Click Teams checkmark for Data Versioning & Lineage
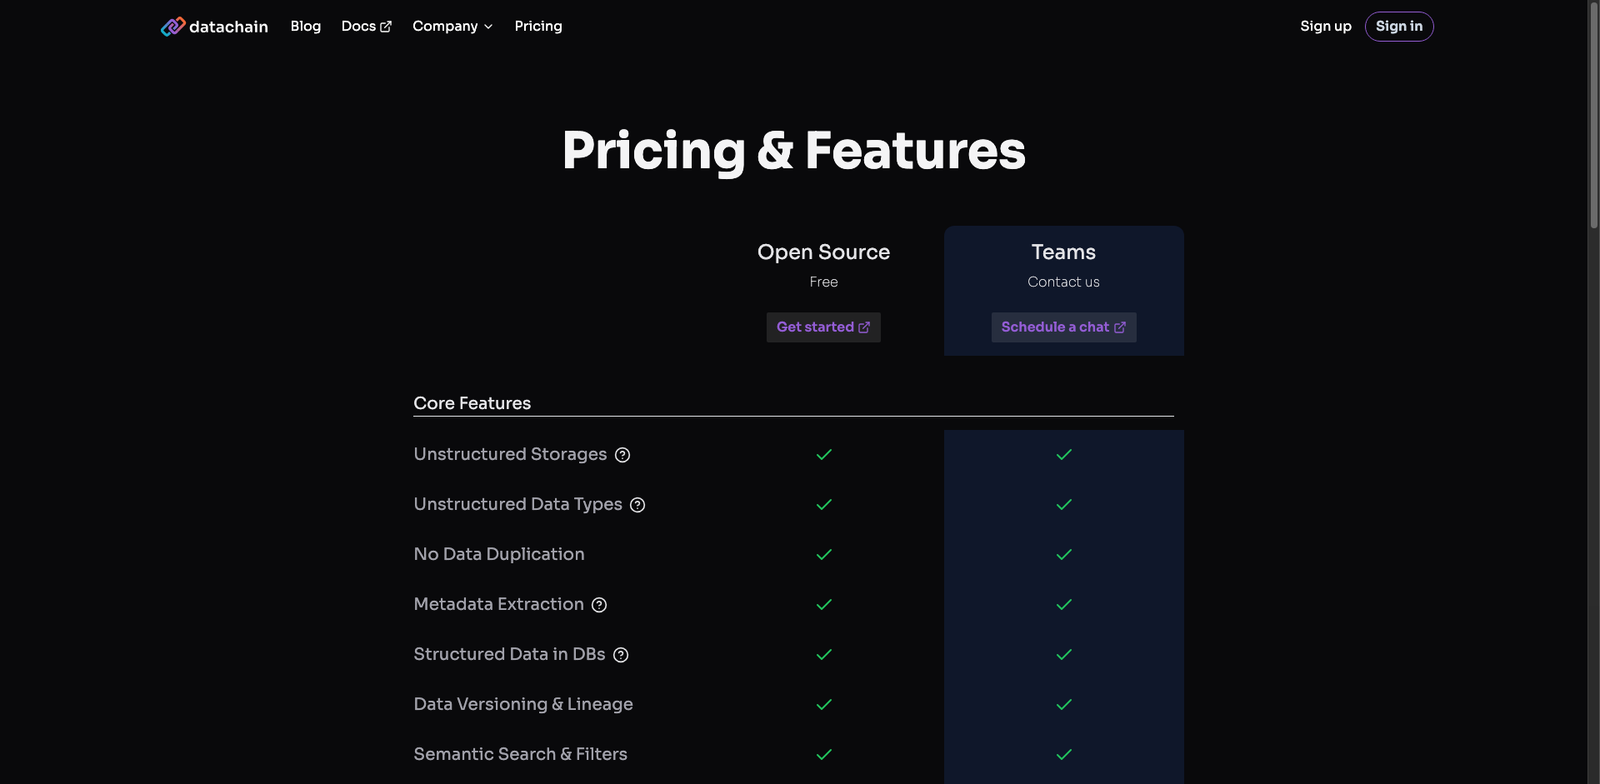 (x=1064, y=704)
